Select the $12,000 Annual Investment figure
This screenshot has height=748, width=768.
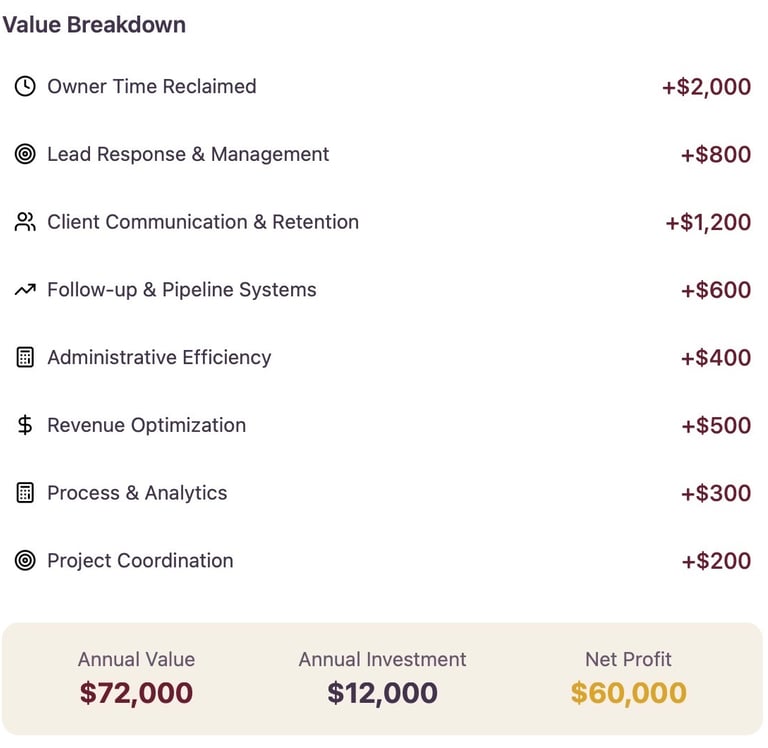(383, 692)
